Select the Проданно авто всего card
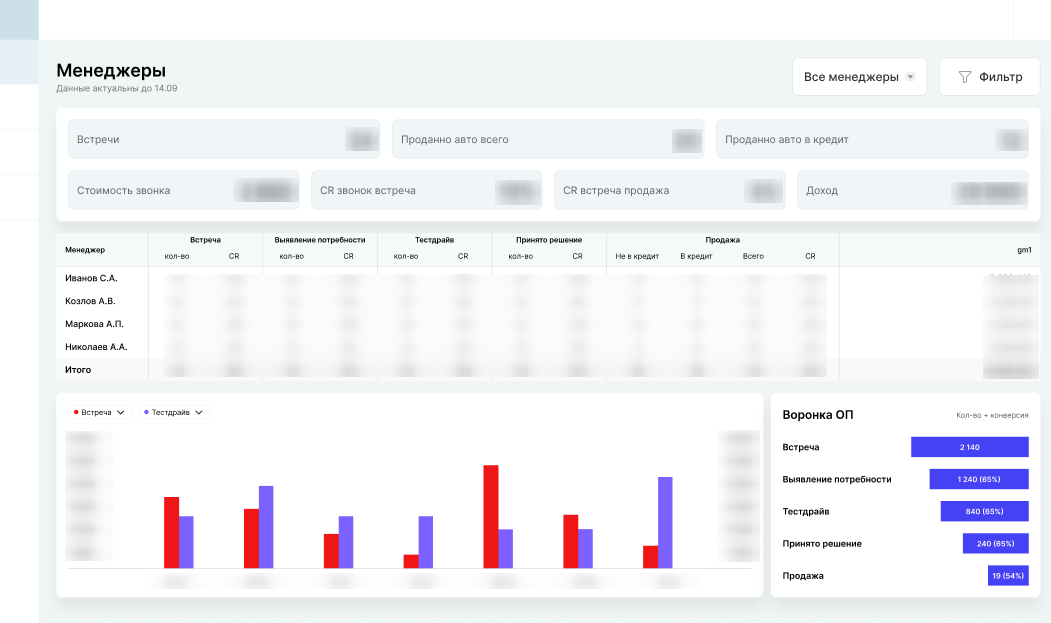Viewport: 1051px width, 623px height. coord(548,139)
